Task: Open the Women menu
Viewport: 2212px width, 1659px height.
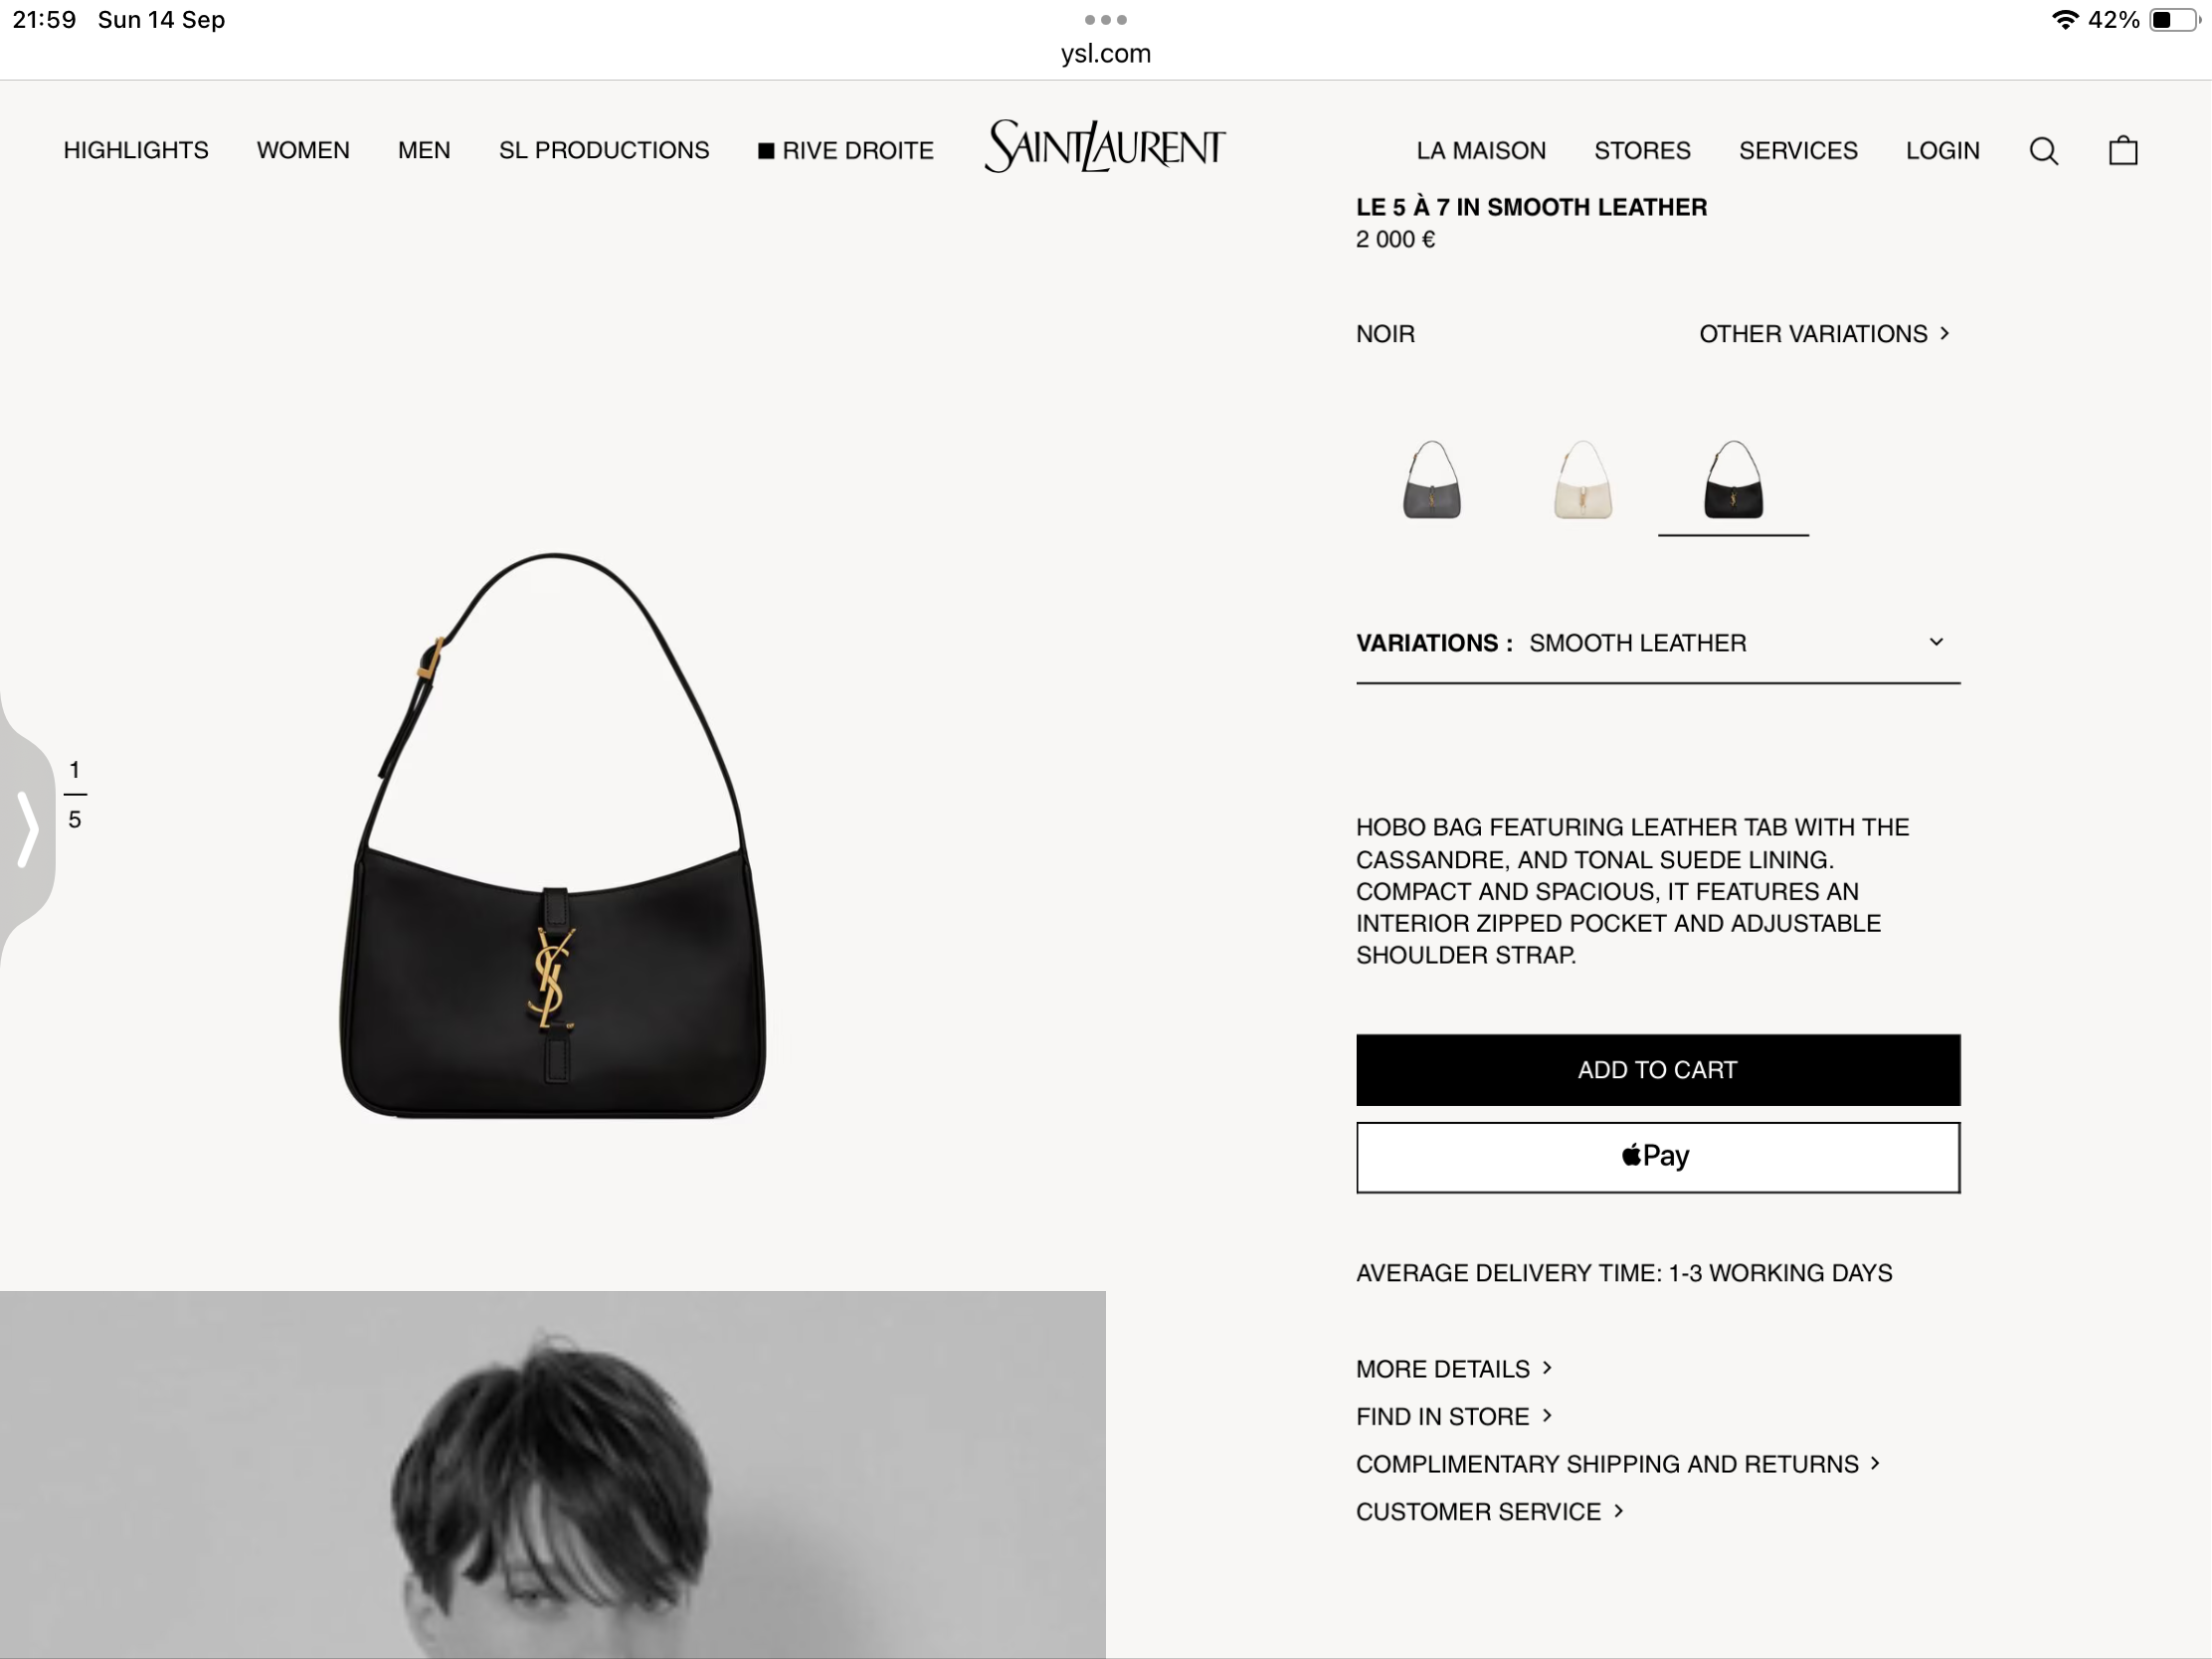Action: click(x=303, y=151)
